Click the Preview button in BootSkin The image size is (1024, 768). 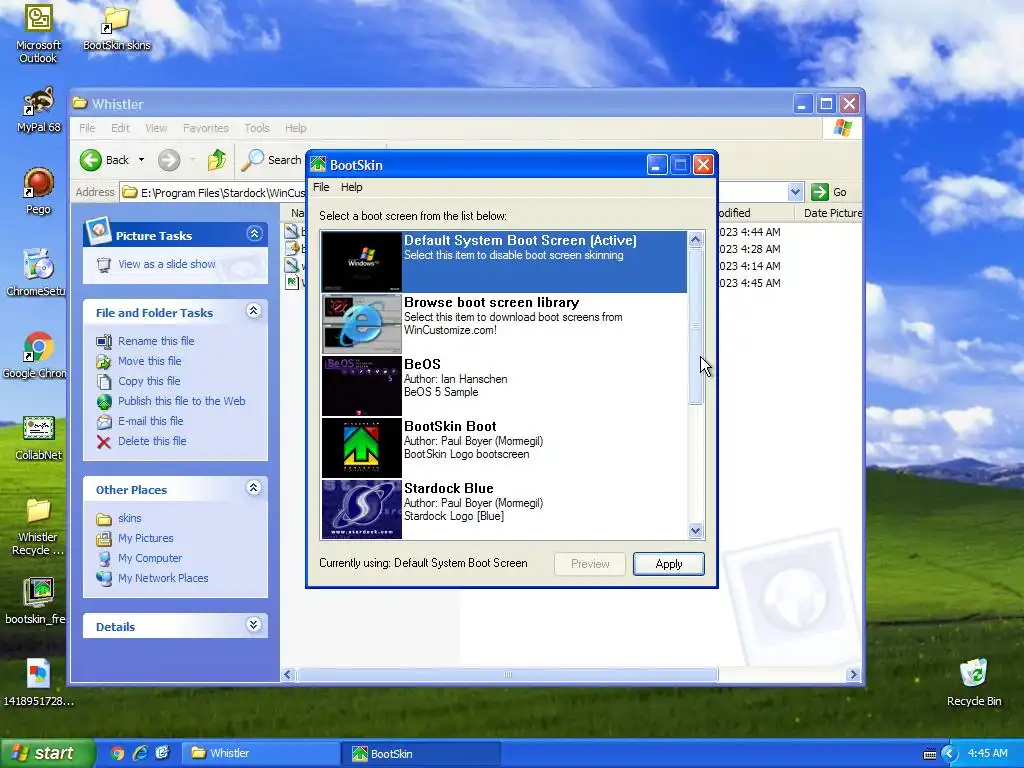[x=590, y=564]
